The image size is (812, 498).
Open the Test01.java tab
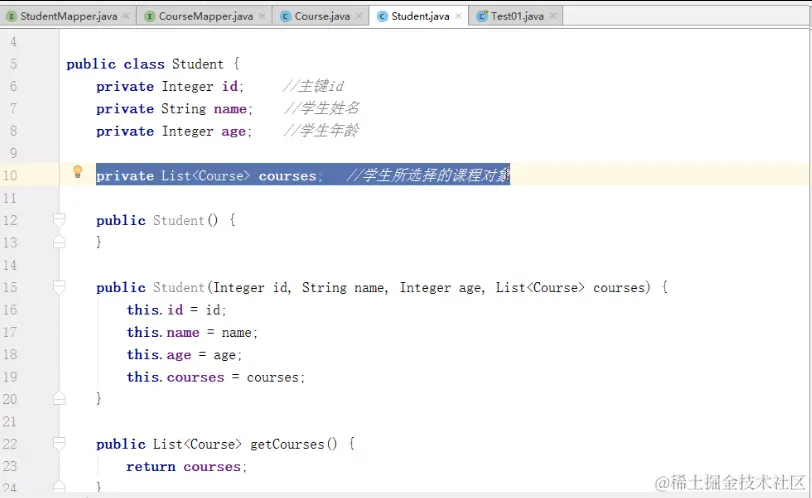click(x=517, y=16)
